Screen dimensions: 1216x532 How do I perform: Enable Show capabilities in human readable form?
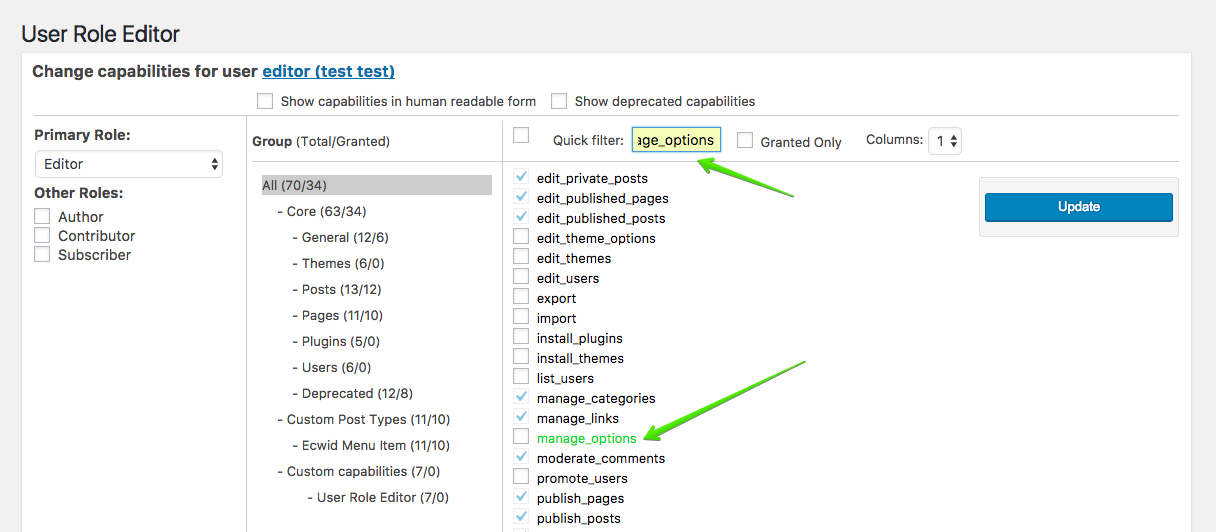tap(265, 101)
